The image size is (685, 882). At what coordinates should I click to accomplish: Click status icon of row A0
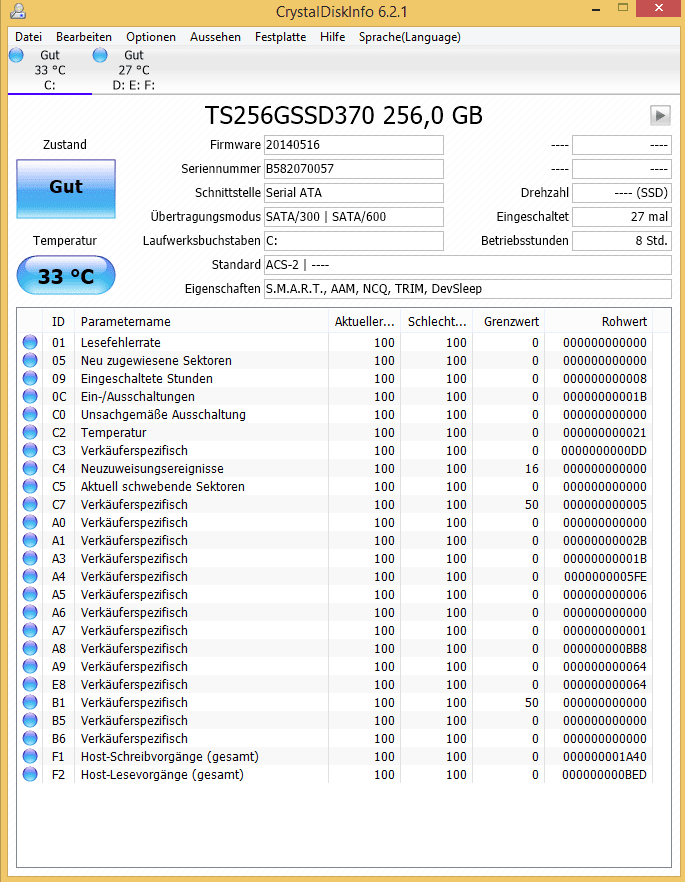pos(30,523)
